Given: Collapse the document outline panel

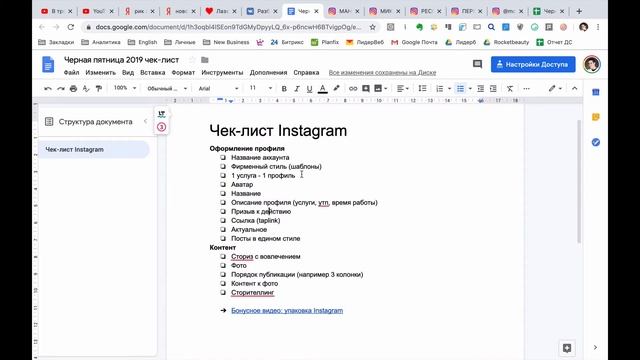Looking at the screenshot, I should tap(146, 121).
